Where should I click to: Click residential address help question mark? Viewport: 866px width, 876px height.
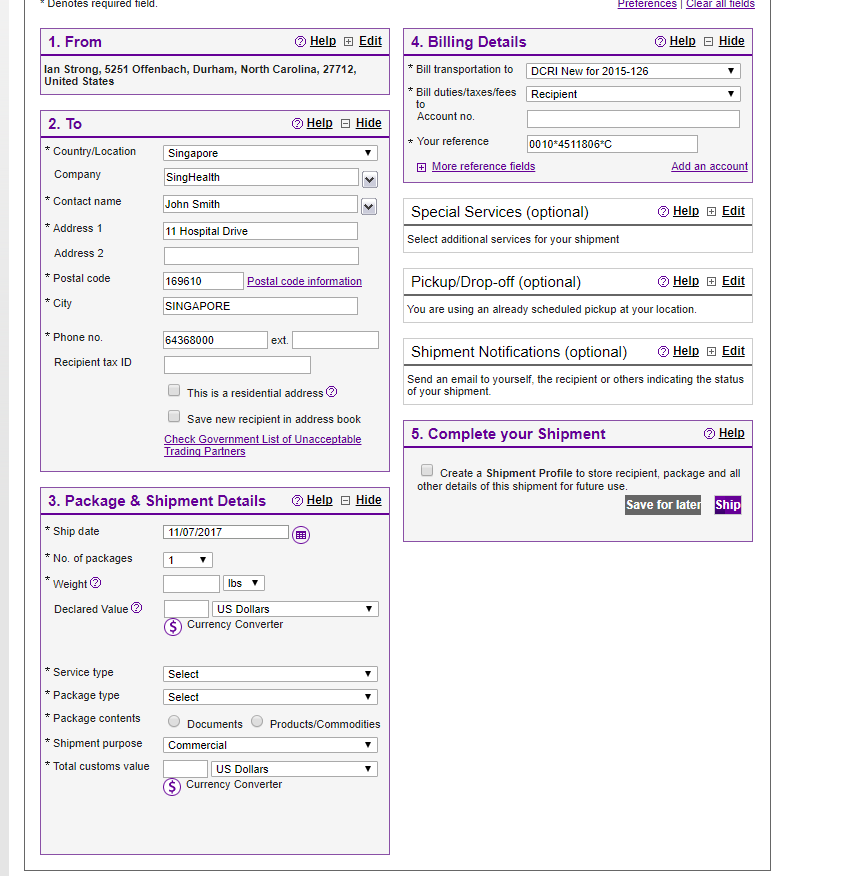tap(332, 392)
